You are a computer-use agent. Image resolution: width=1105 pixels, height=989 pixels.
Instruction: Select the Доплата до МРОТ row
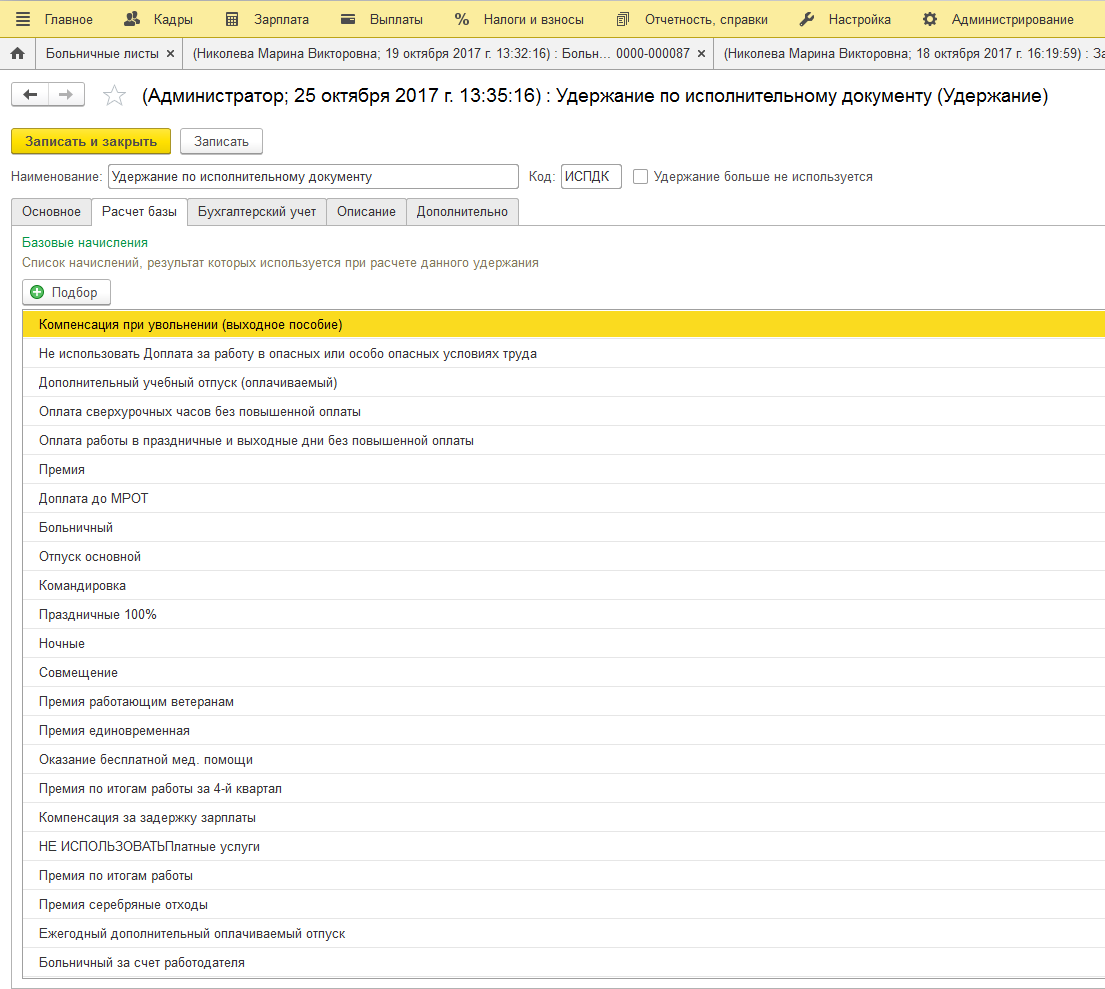[93, 499]
